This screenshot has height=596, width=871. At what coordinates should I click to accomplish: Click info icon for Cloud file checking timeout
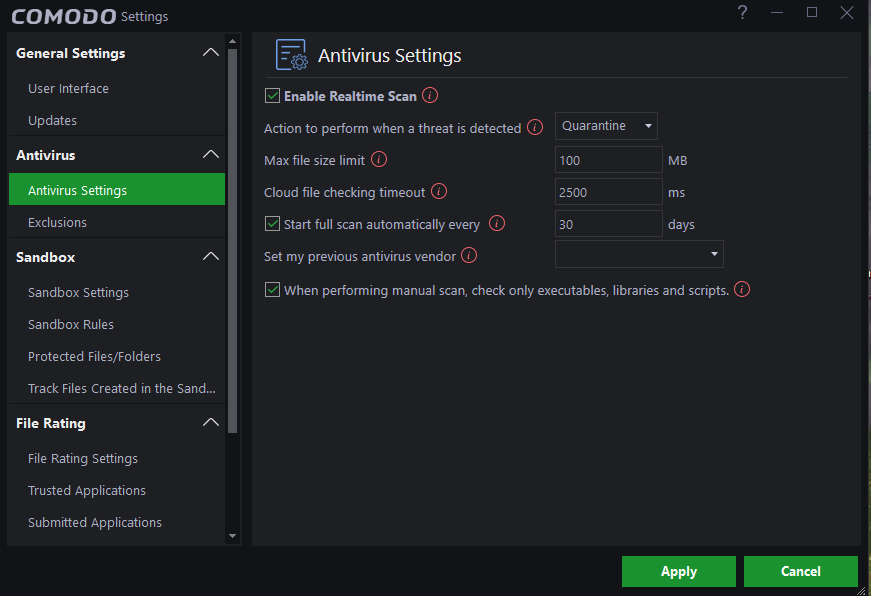coord(438,192)
